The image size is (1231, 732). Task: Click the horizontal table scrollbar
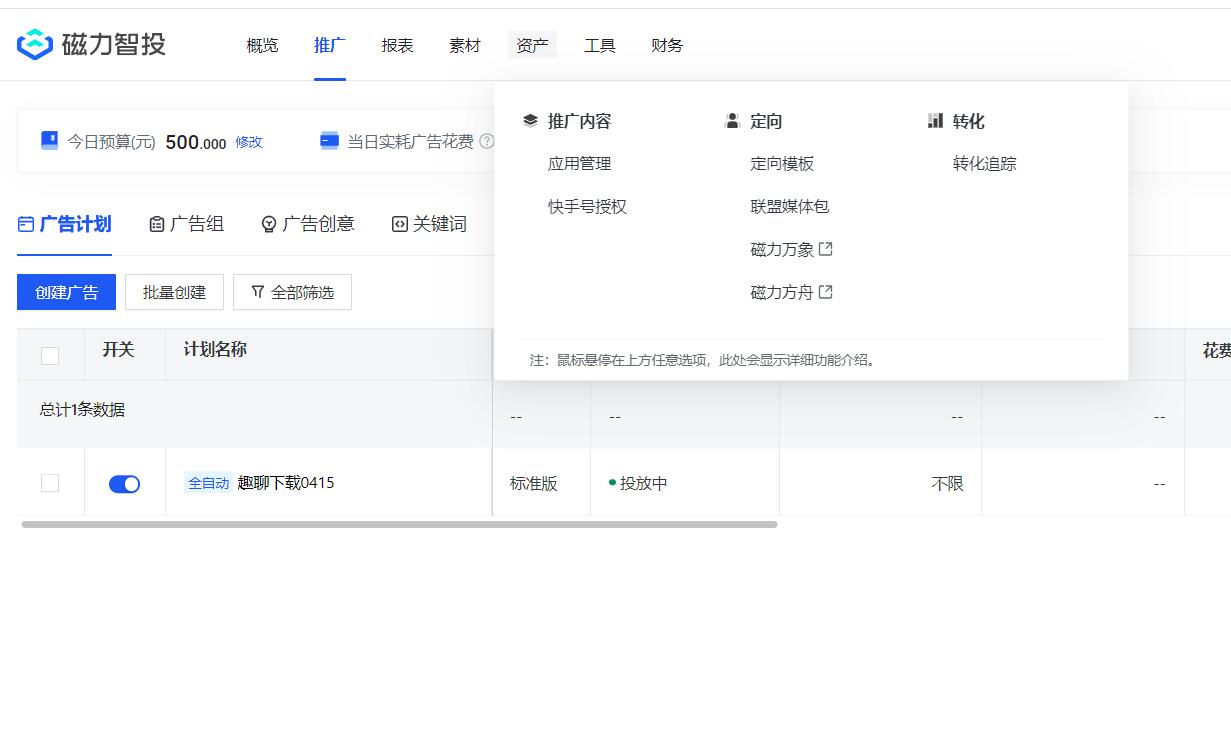point(399,524)
